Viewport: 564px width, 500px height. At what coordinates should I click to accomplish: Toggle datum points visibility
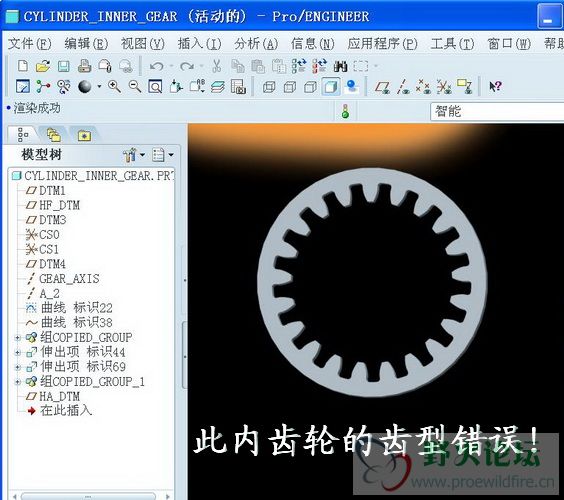click(423, 87)
